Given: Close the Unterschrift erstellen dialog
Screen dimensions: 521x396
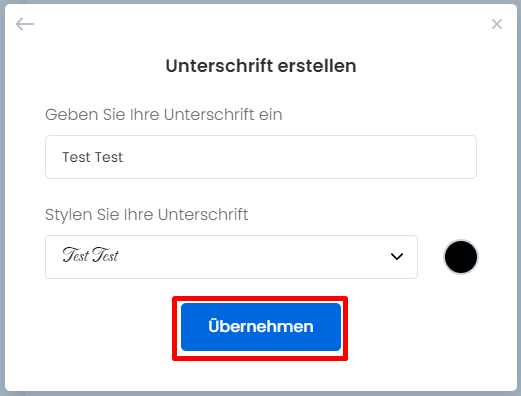Looking at the screenshot, I should [497, 24].
